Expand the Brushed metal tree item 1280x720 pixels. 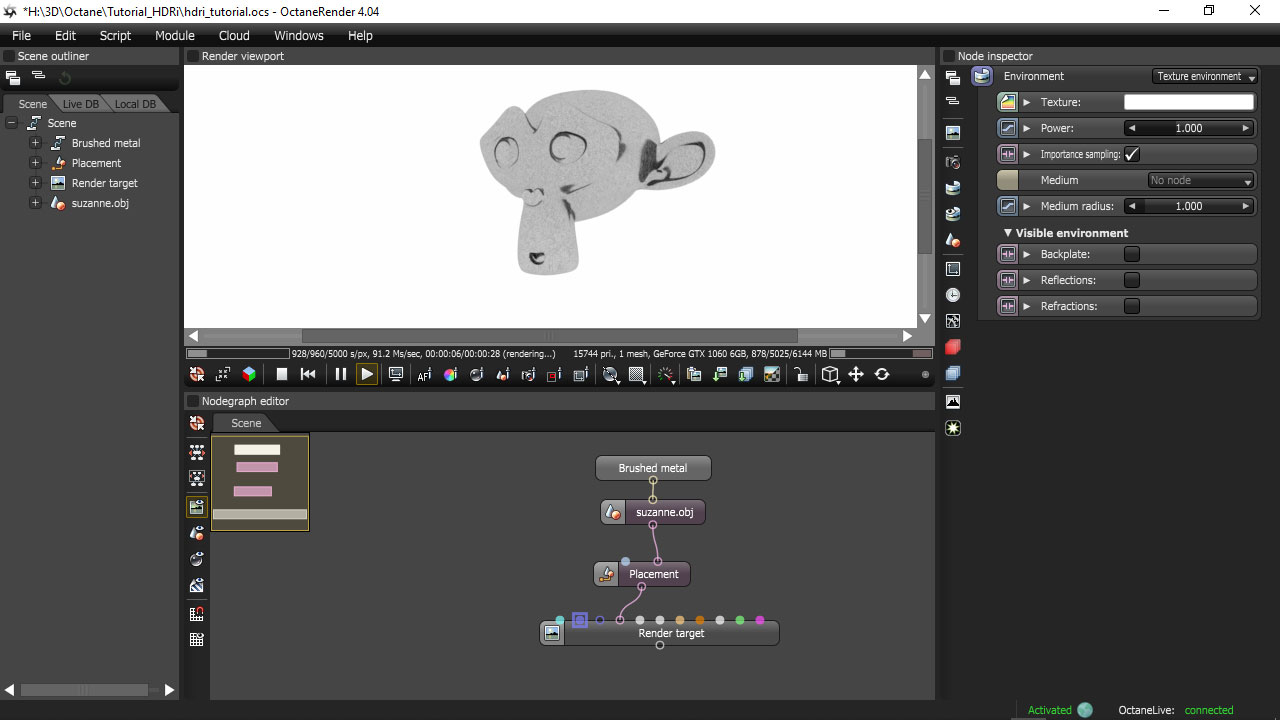tap(35, 143)
